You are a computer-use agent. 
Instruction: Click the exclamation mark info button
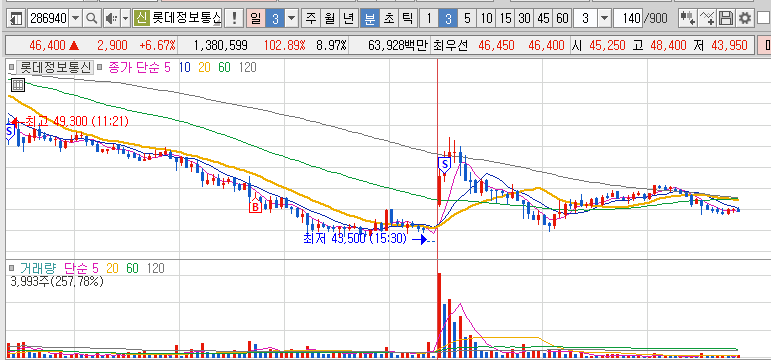[235, 19]
